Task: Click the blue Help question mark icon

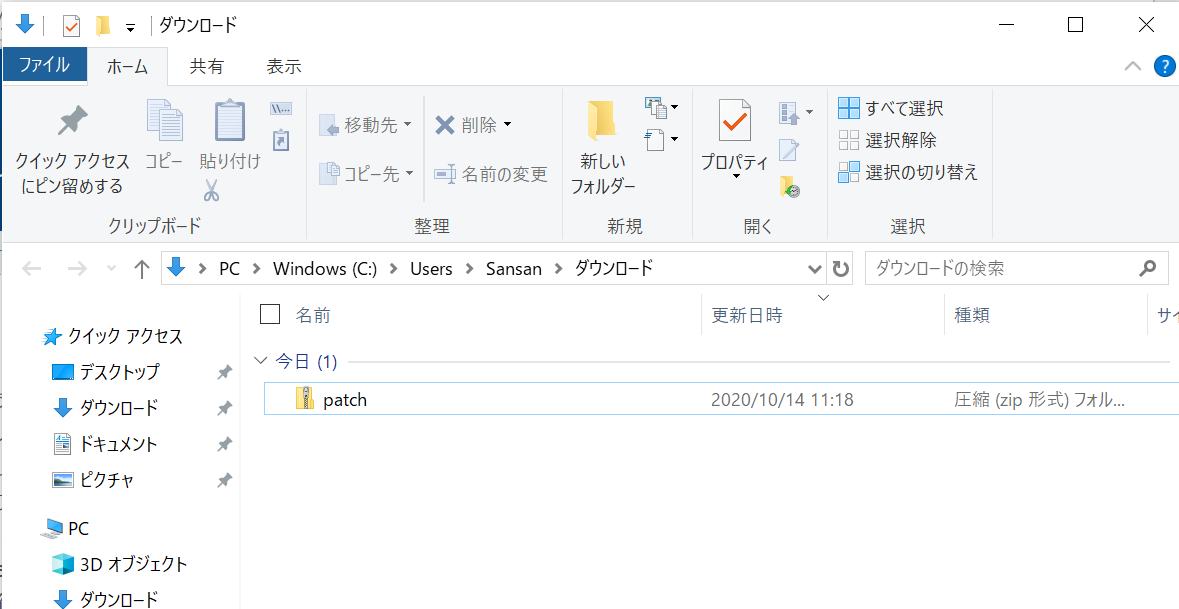Action: click(1164, 67)
